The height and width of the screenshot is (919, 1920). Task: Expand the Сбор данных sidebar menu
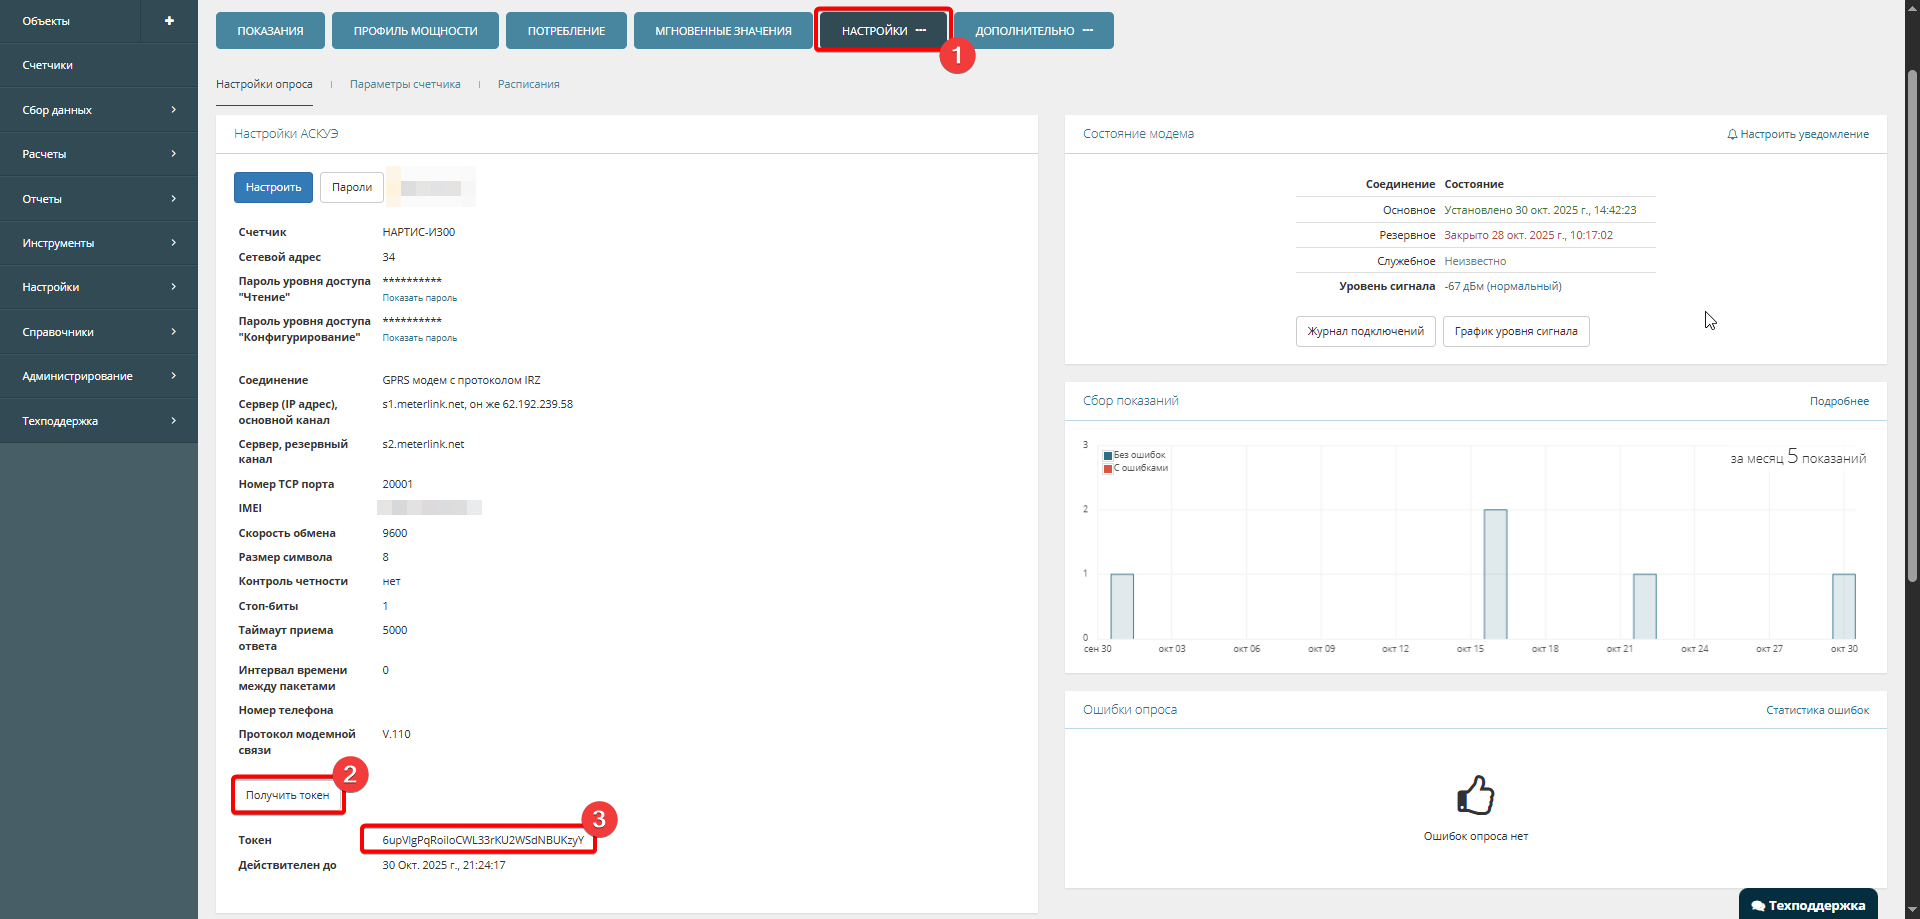coord(99,110)
